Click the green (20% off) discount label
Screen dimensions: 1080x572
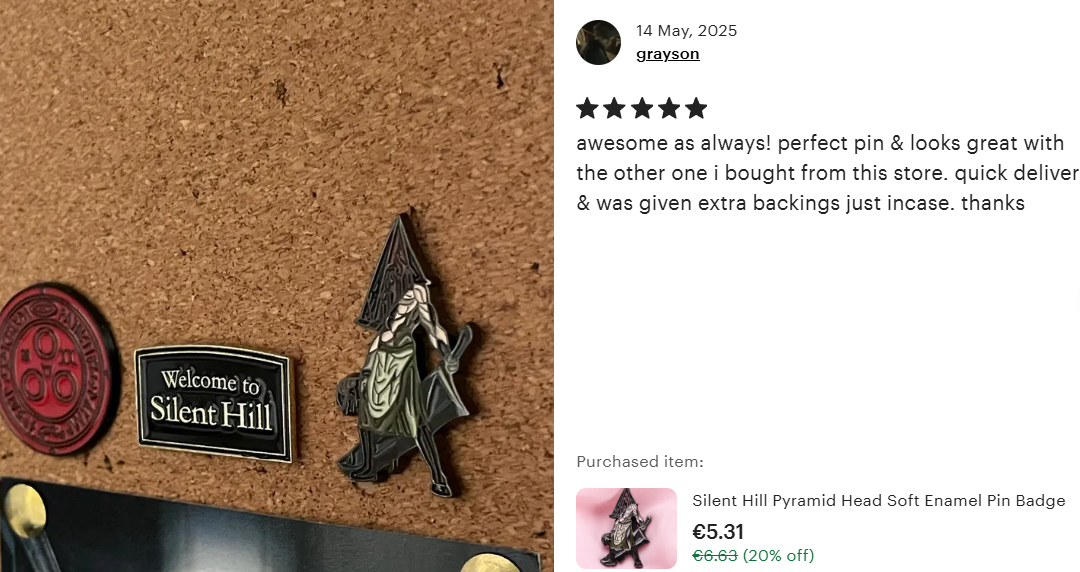[x=778, y=555]
